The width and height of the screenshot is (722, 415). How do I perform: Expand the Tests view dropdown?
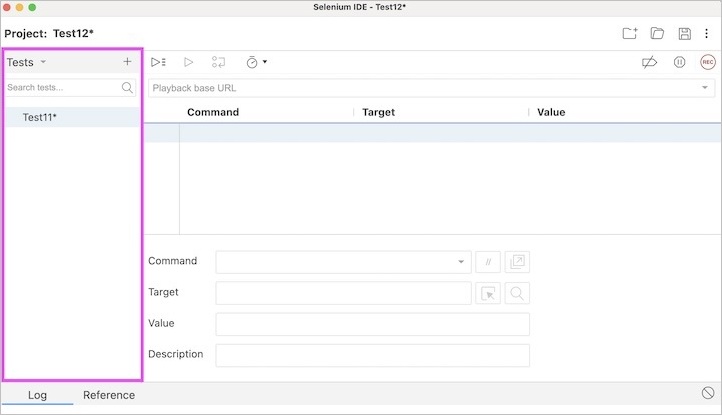(43, 62)
